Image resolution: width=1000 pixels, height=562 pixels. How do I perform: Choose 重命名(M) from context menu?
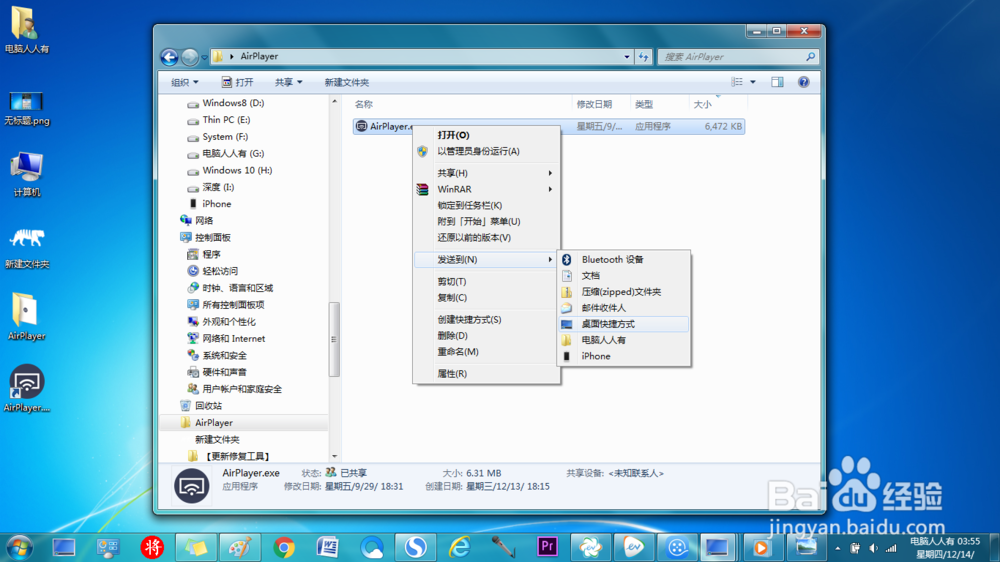coord(487,351)
